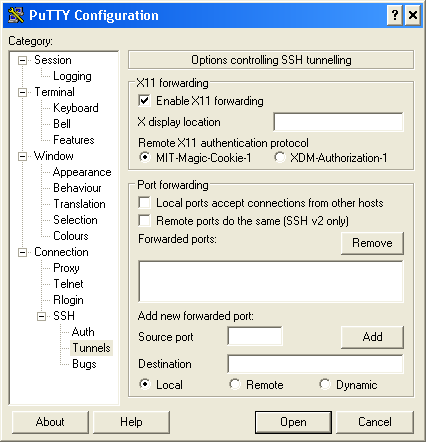Go to Rlogin settings

pyautogui.click(x=68, y=300)
